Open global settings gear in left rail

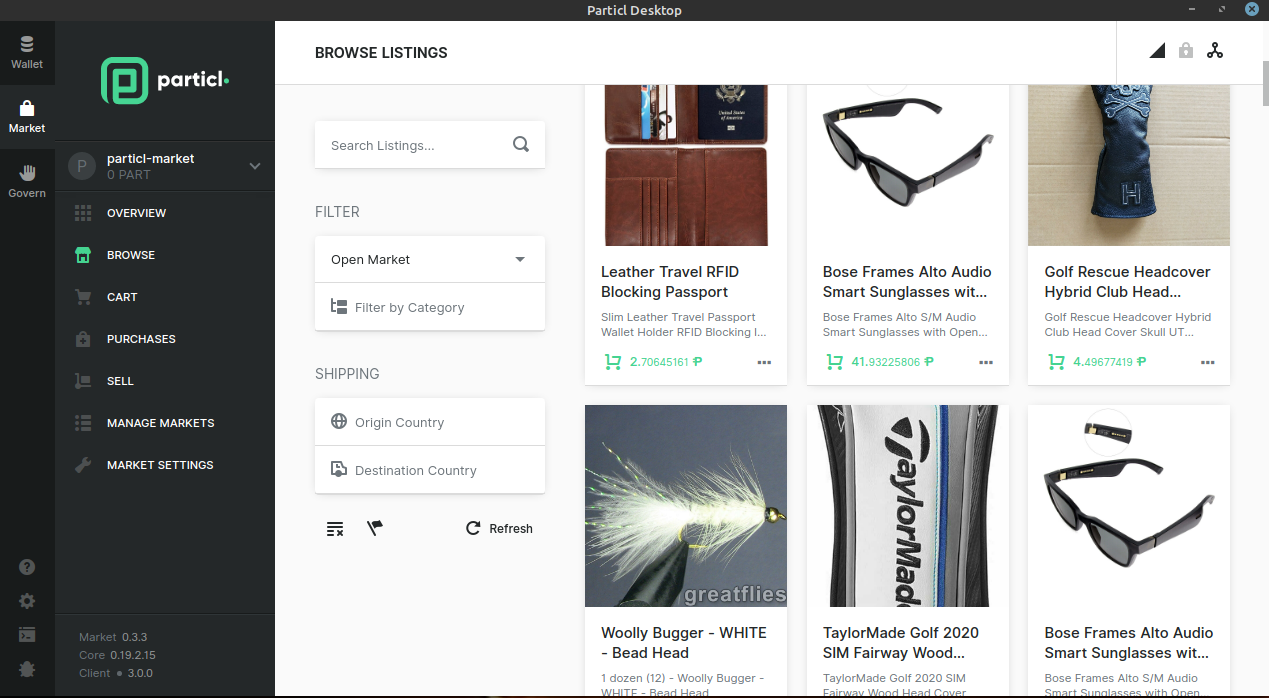(27, 601)
